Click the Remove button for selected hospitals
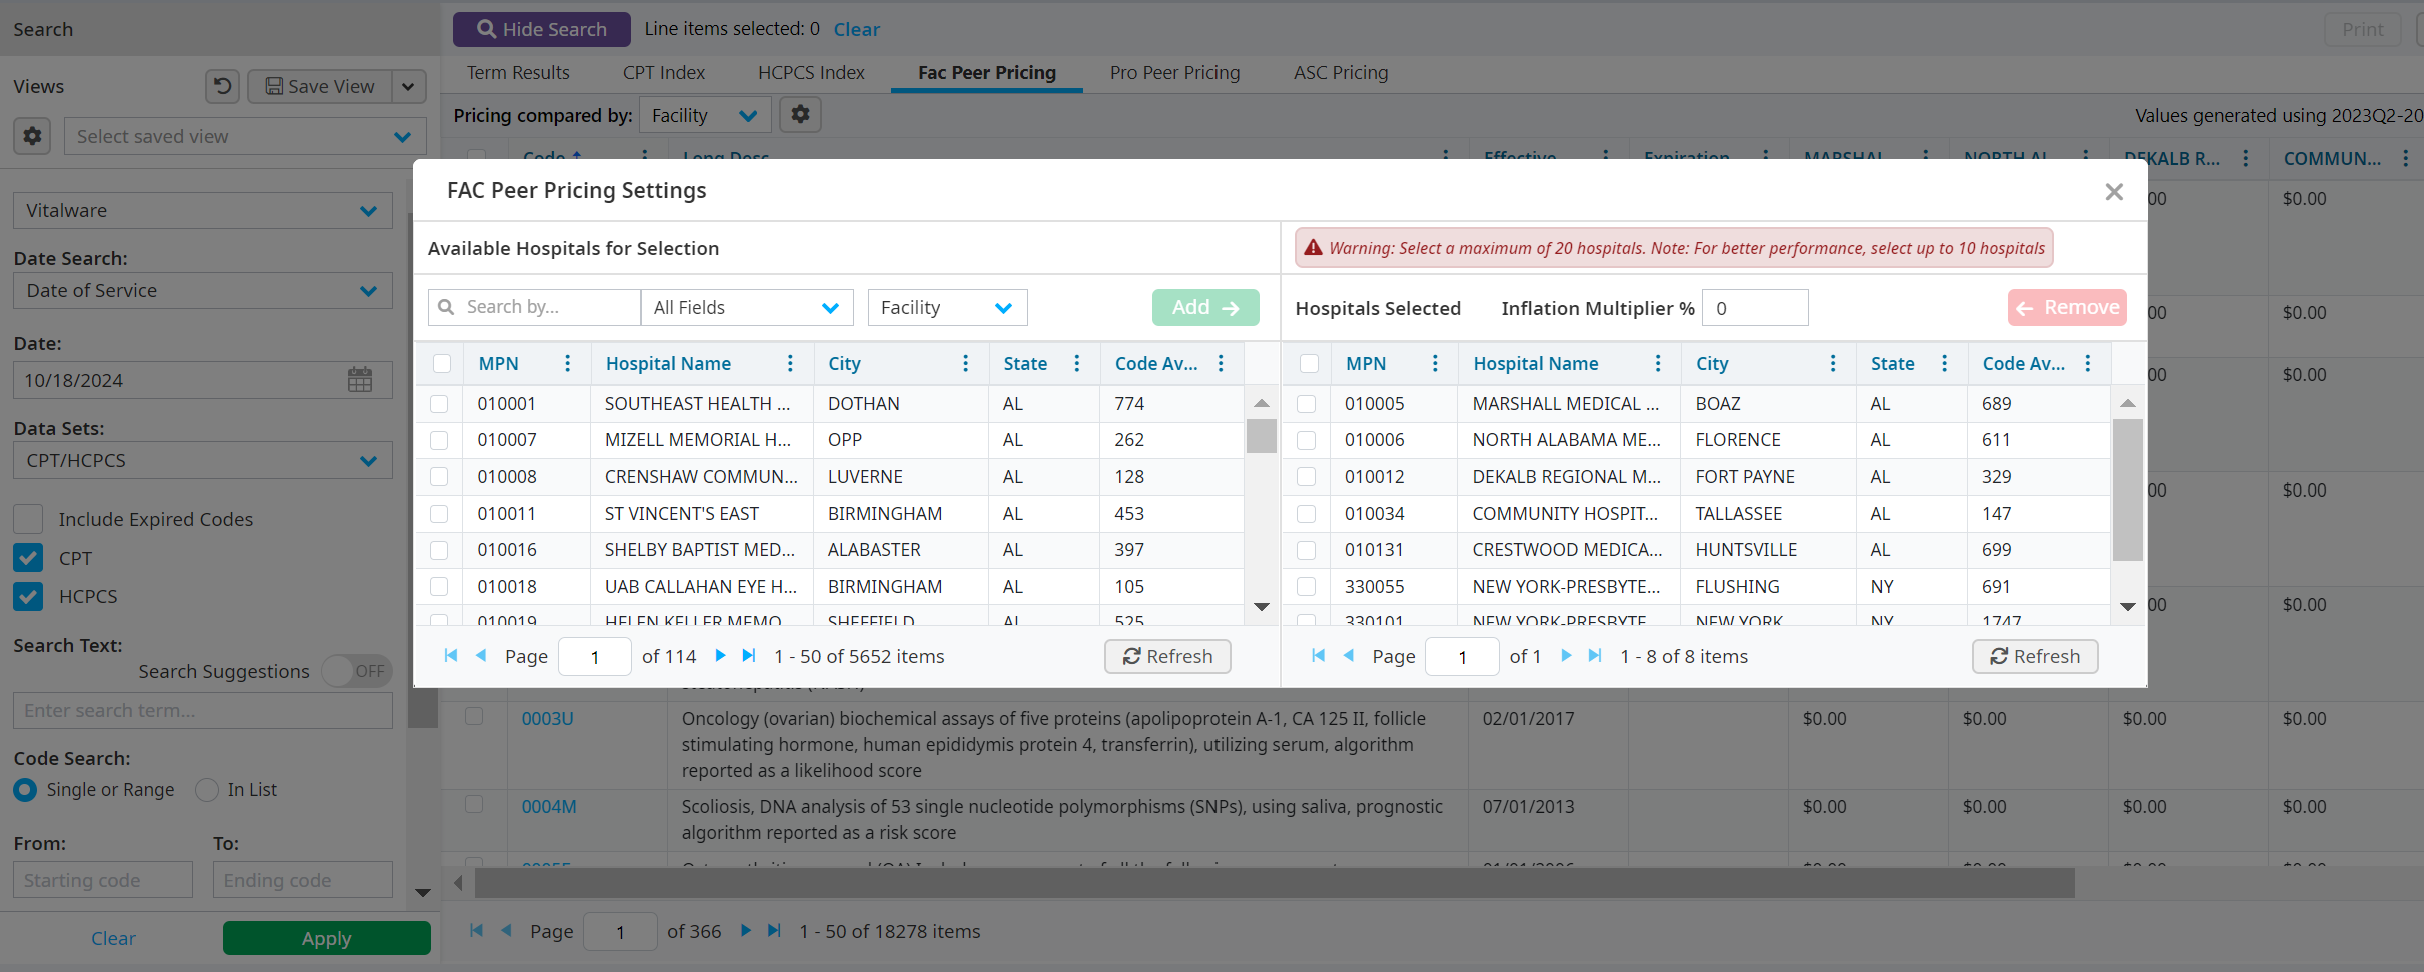Viewport: 2424px width, 972px height. [2067, 308]
